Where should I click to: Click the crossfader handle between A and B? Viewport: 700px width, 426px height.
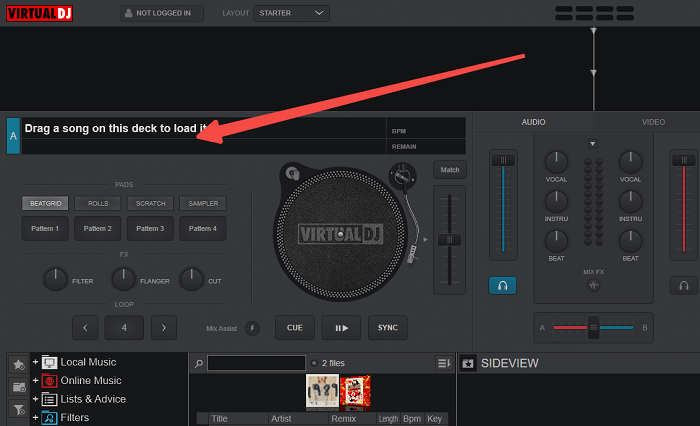593,327
